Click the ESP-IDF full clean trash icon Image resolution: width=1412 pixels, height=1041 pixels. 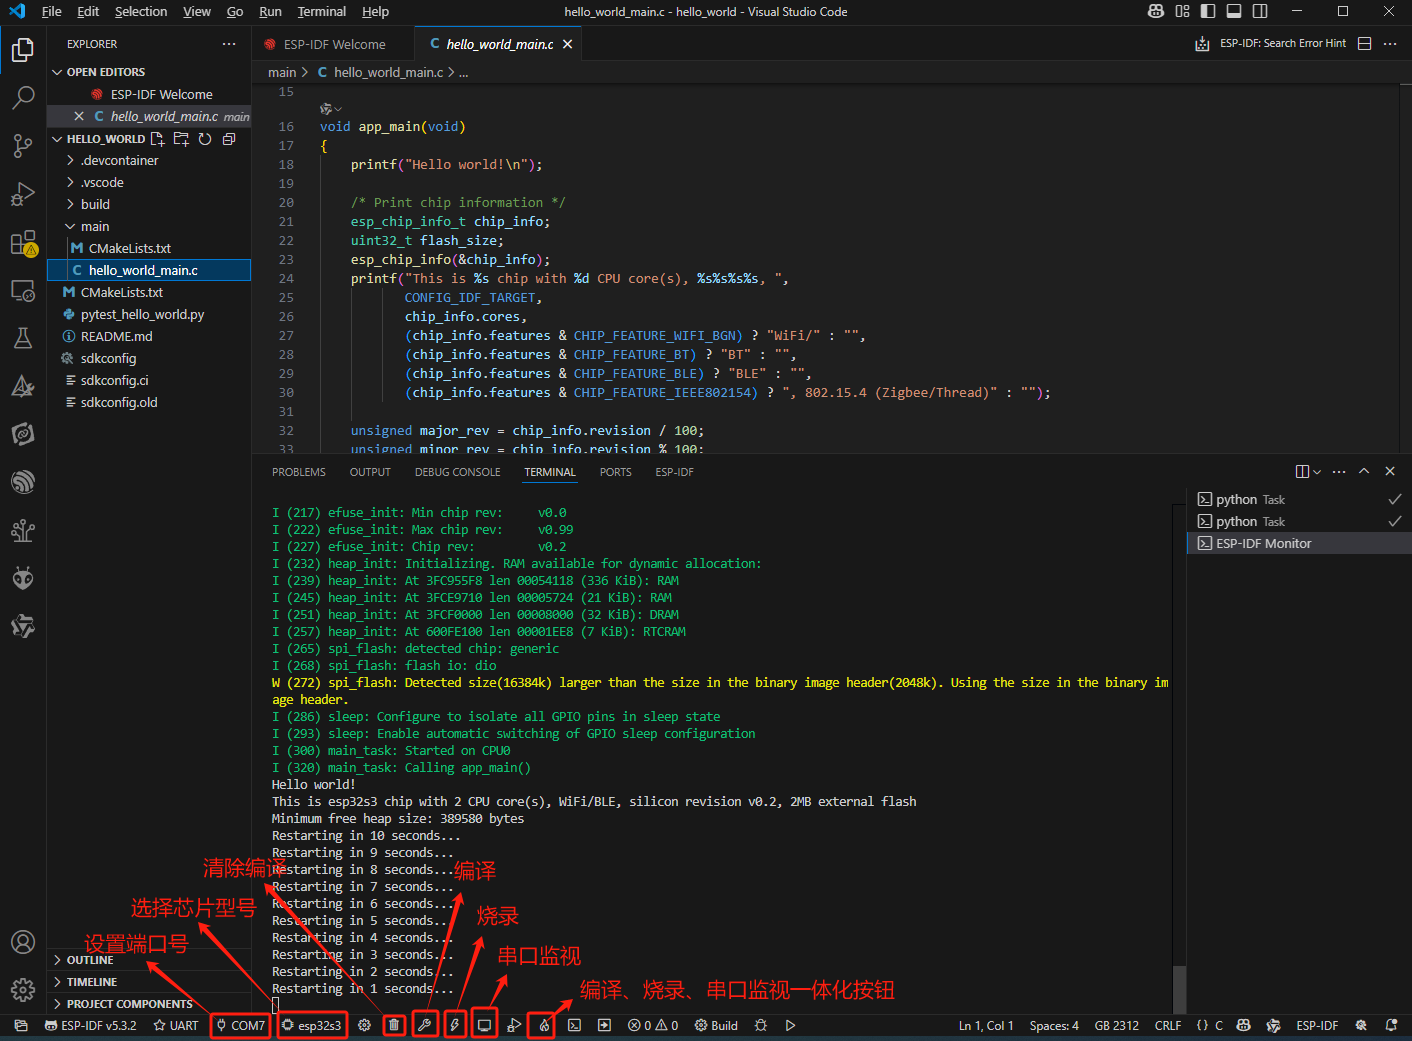[x=394, y=1025]
